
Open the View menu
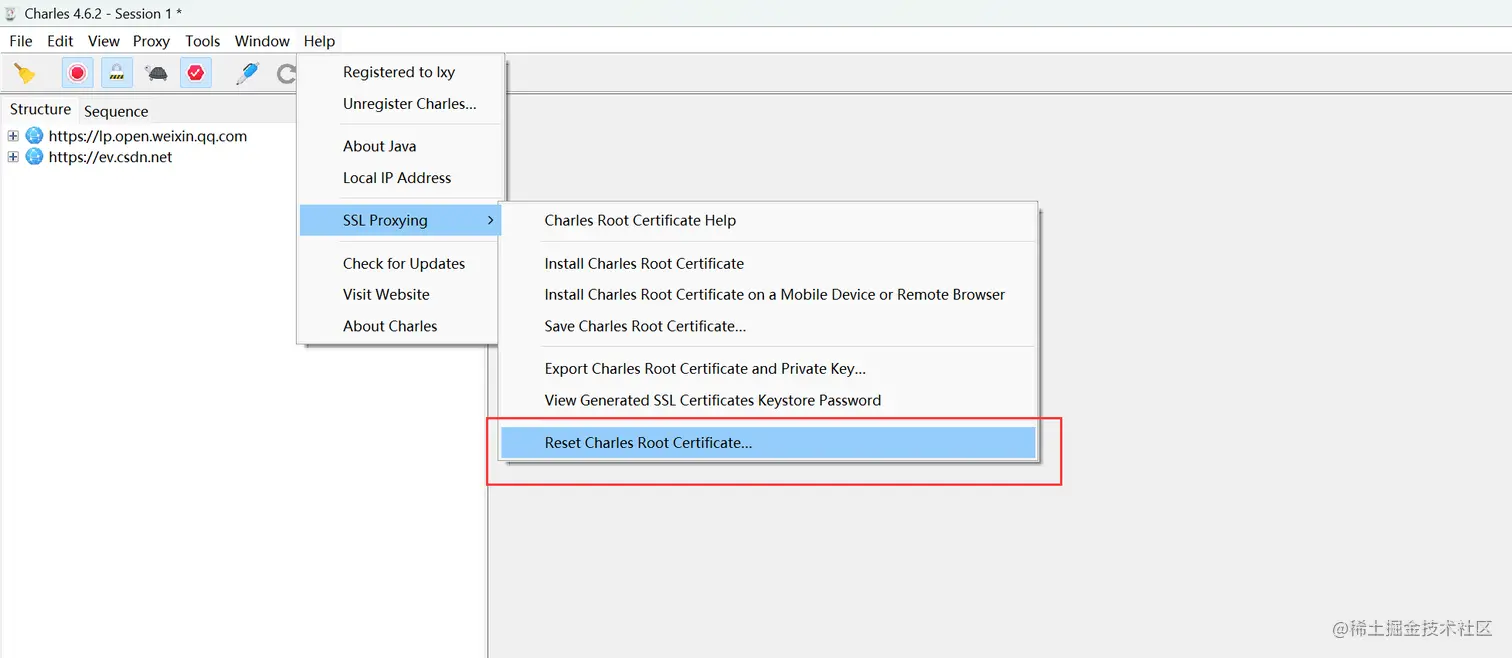click(104, 41)
